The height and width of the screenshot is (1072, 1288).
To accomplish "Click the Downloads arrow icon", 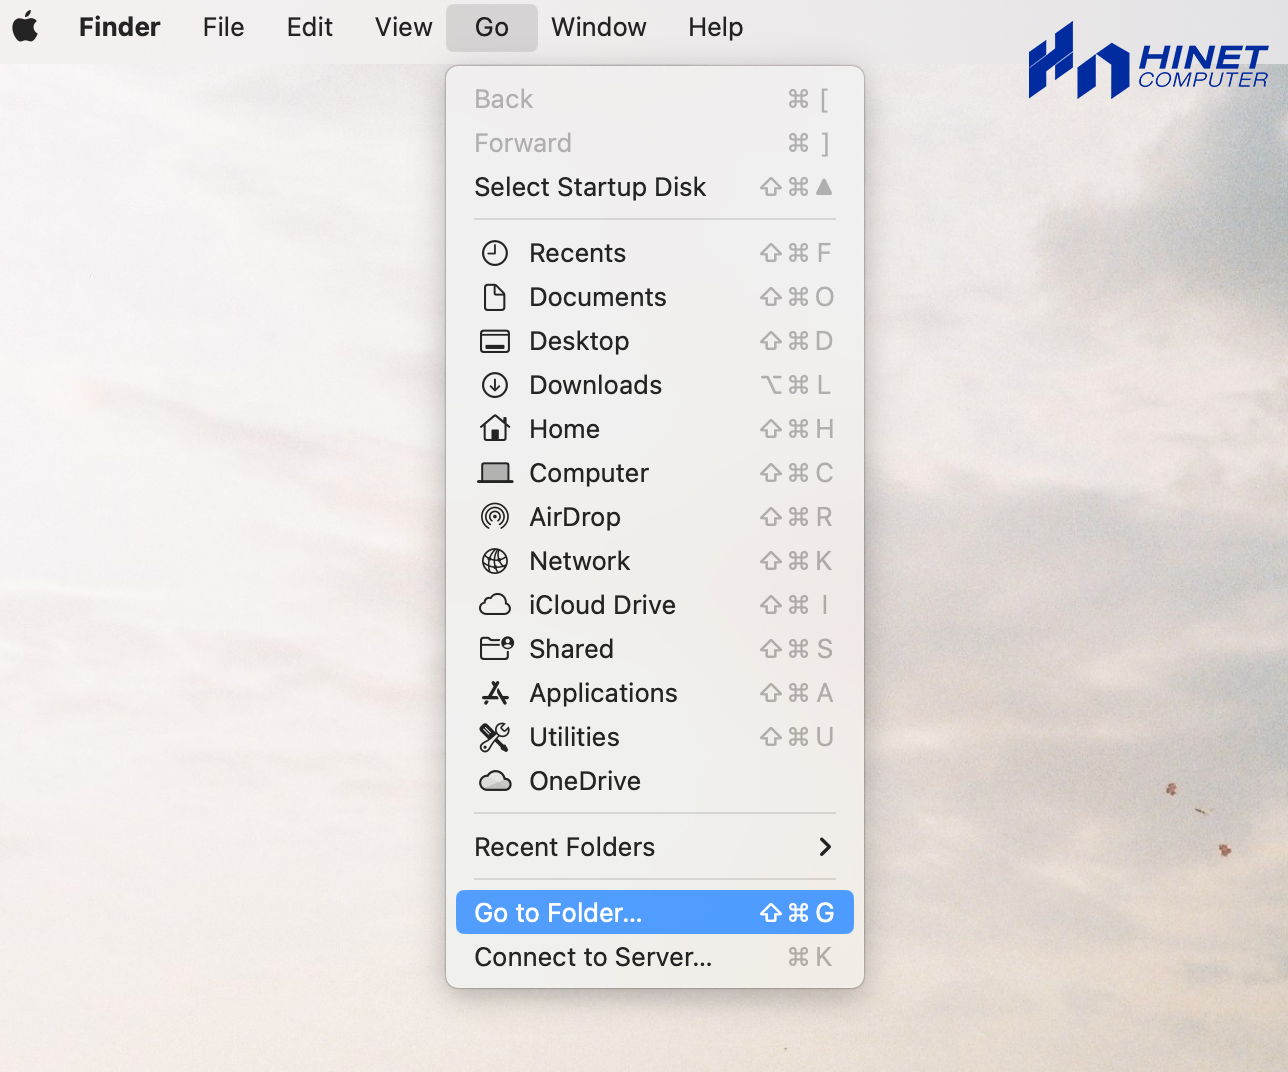I will pos(495,385).
